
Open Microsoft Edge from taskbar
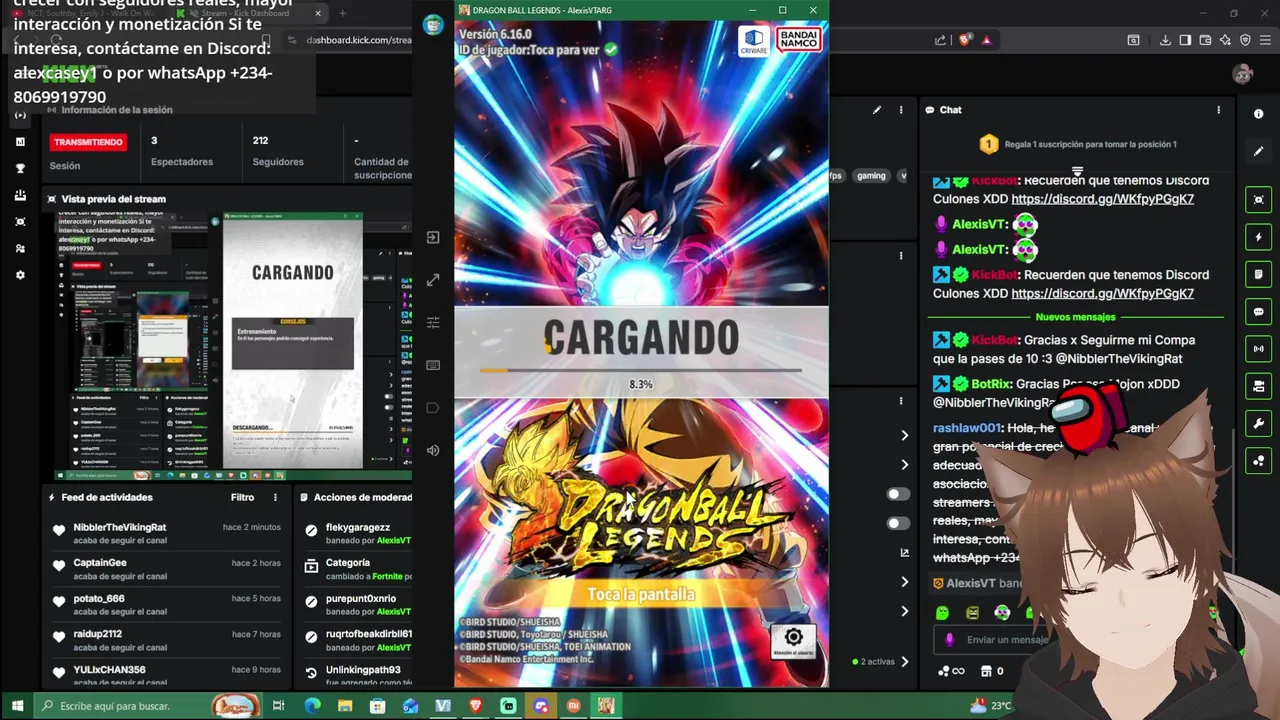[x=312, y=706]
